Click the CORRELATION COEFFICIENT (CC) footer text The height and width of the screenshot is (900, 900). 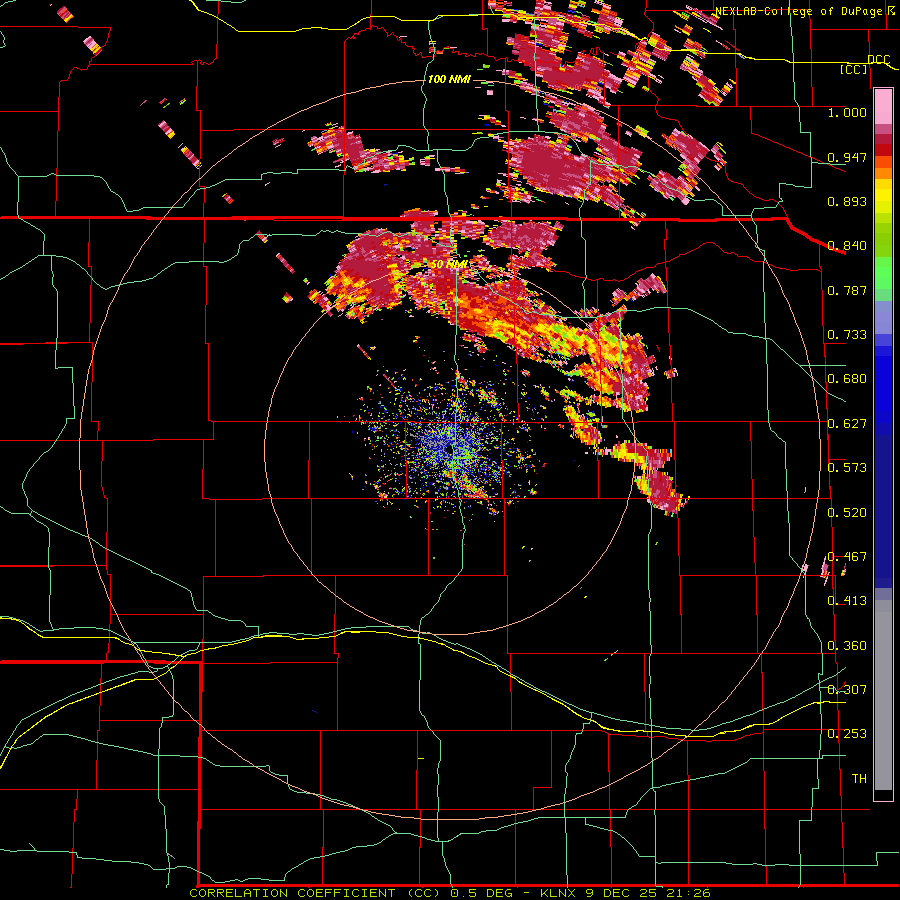pos(315,893)
